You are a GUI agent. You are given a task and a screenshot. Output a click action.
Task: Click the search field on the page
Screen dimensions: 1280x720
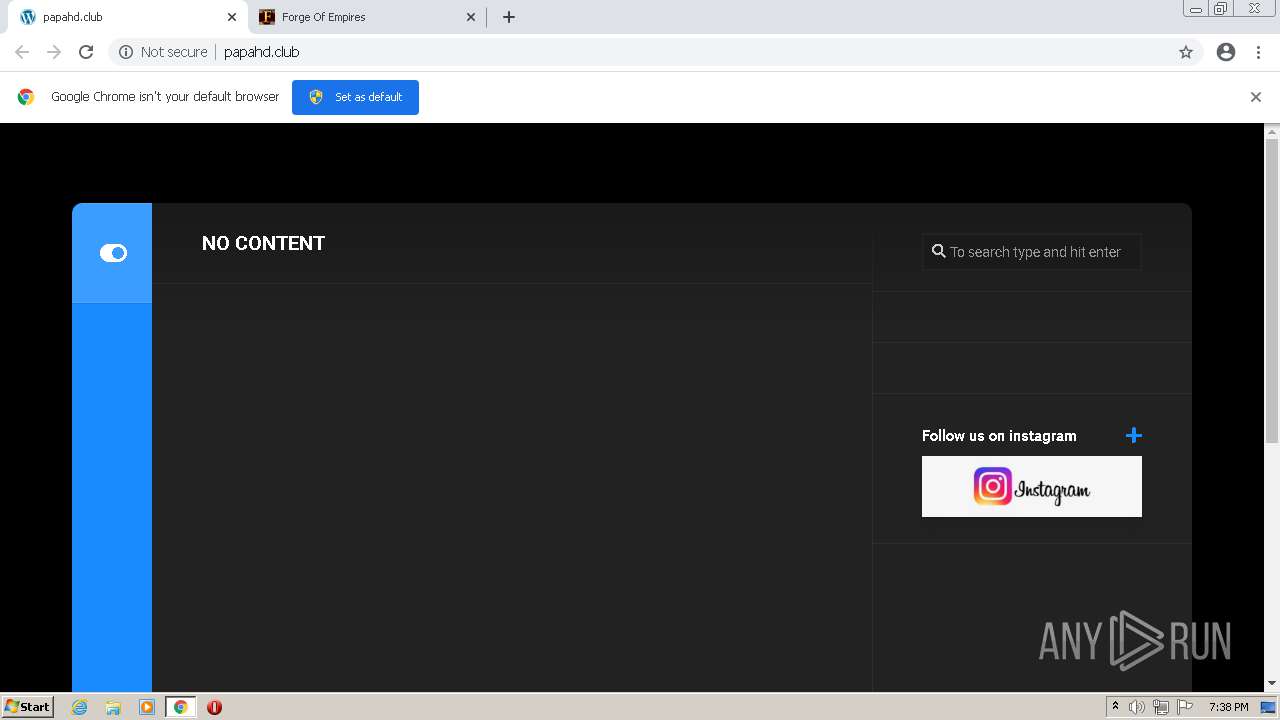[1031, 252]
